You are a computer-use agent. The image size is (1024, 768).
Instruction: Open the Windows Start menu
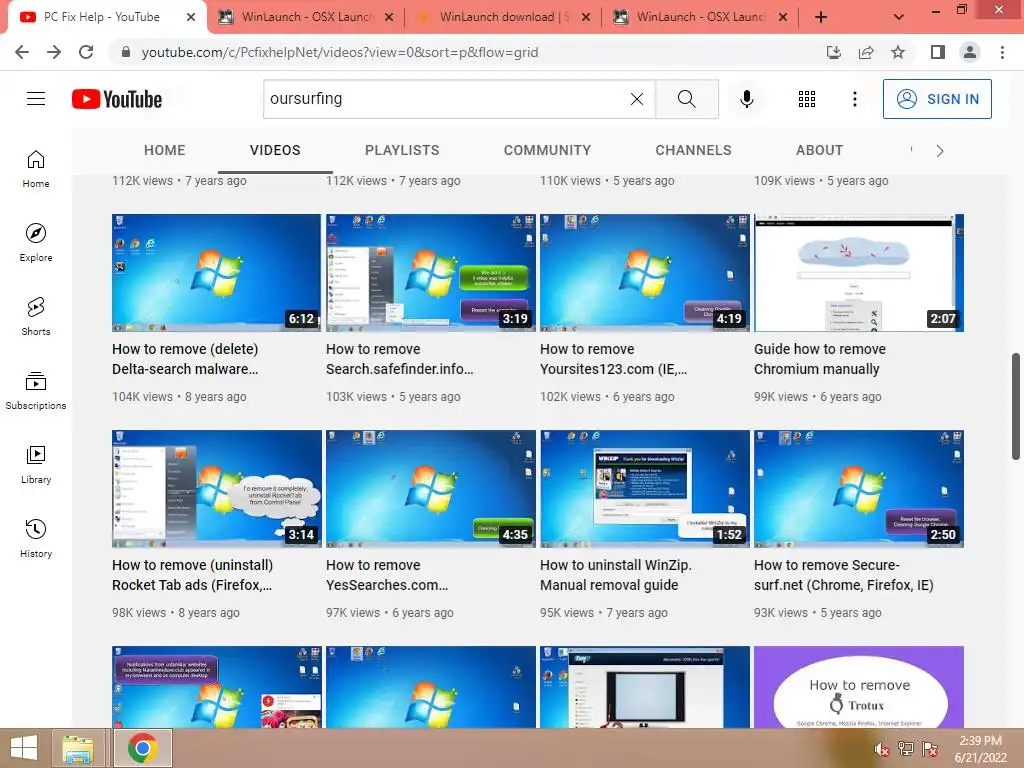24,748
